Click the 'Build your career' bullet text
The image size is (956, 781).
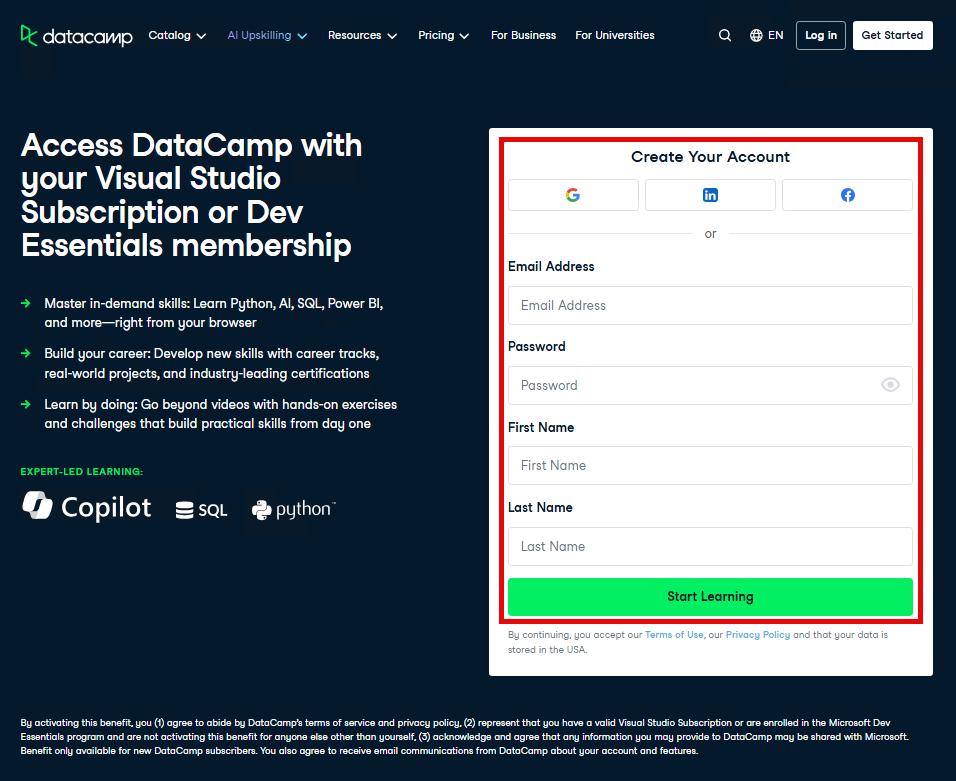pyautogui.click(x=212, y=363)
